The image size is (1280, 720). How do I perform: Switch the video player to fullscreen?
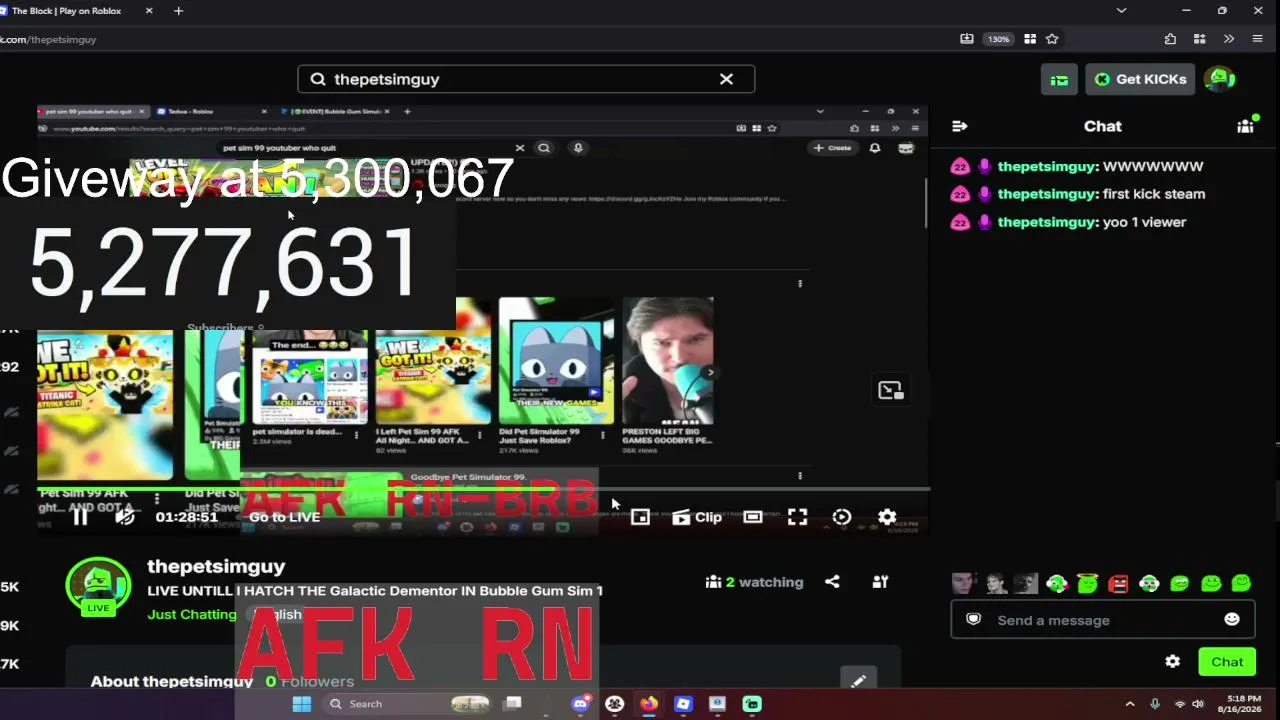[797, 517]
